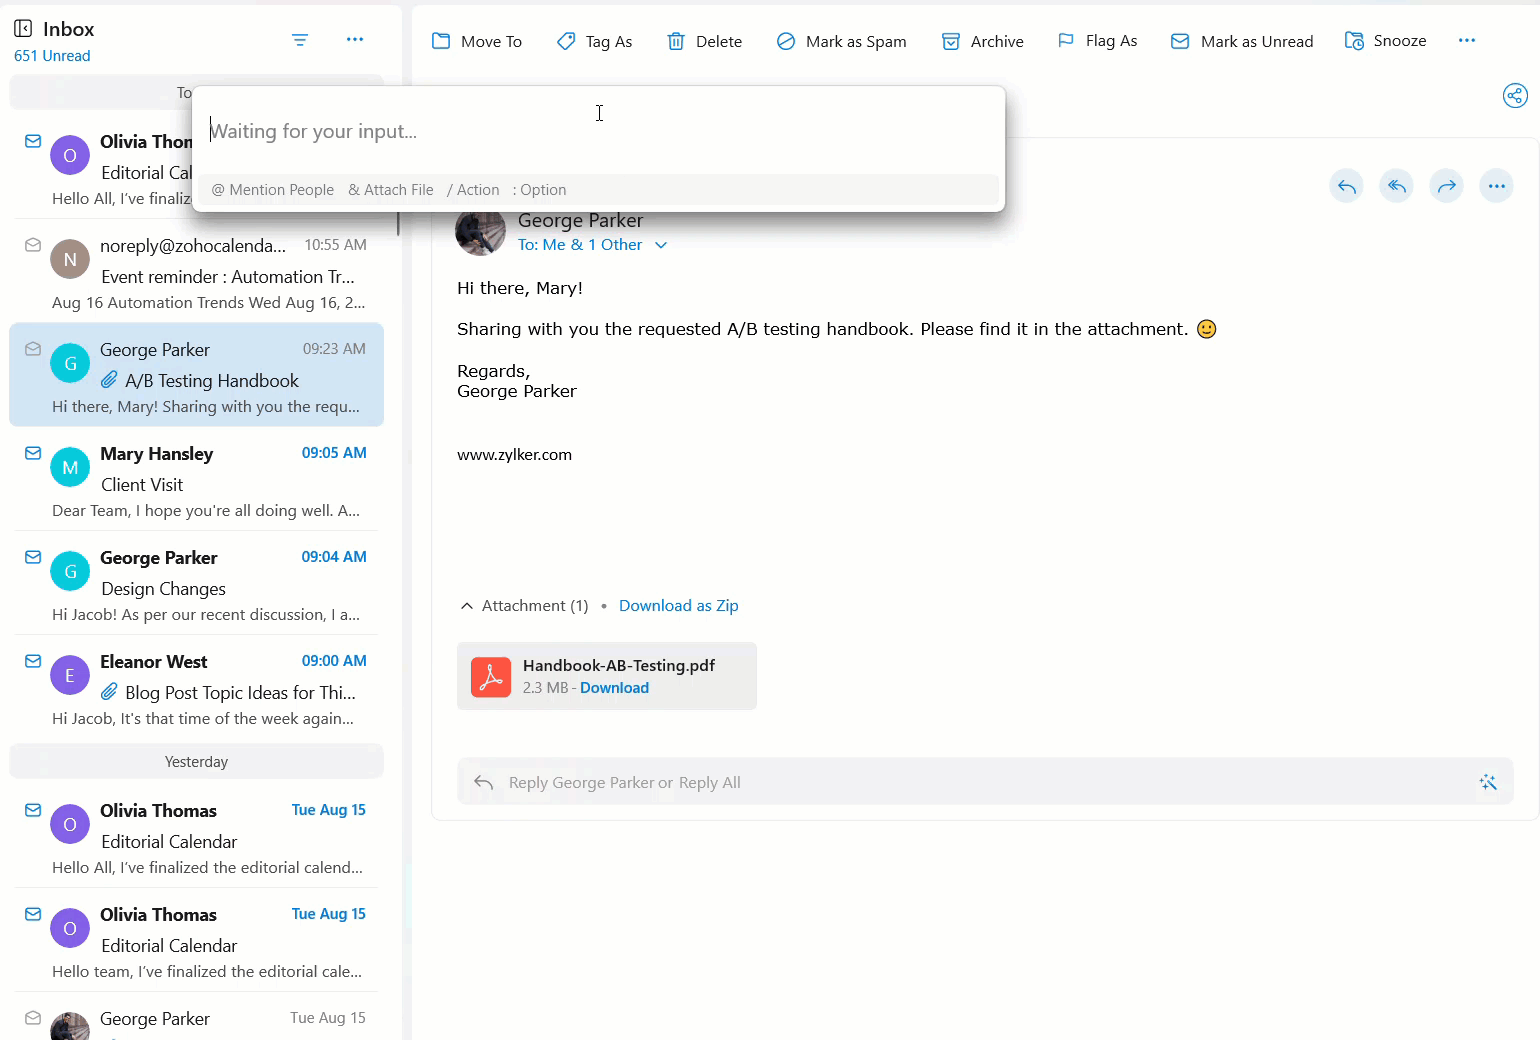This screenshot has height=1040, width=1540.
Task: Click the Yesterday group header
Action: [196, 761]
